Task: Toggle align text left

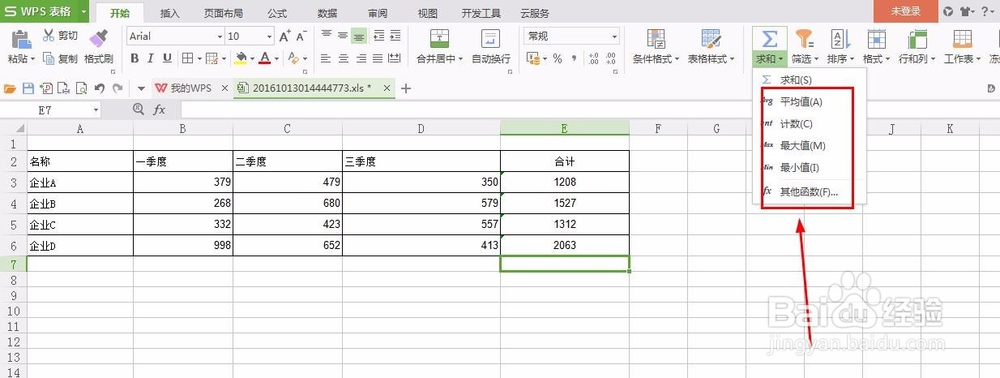Action: (x=327, y=59)
